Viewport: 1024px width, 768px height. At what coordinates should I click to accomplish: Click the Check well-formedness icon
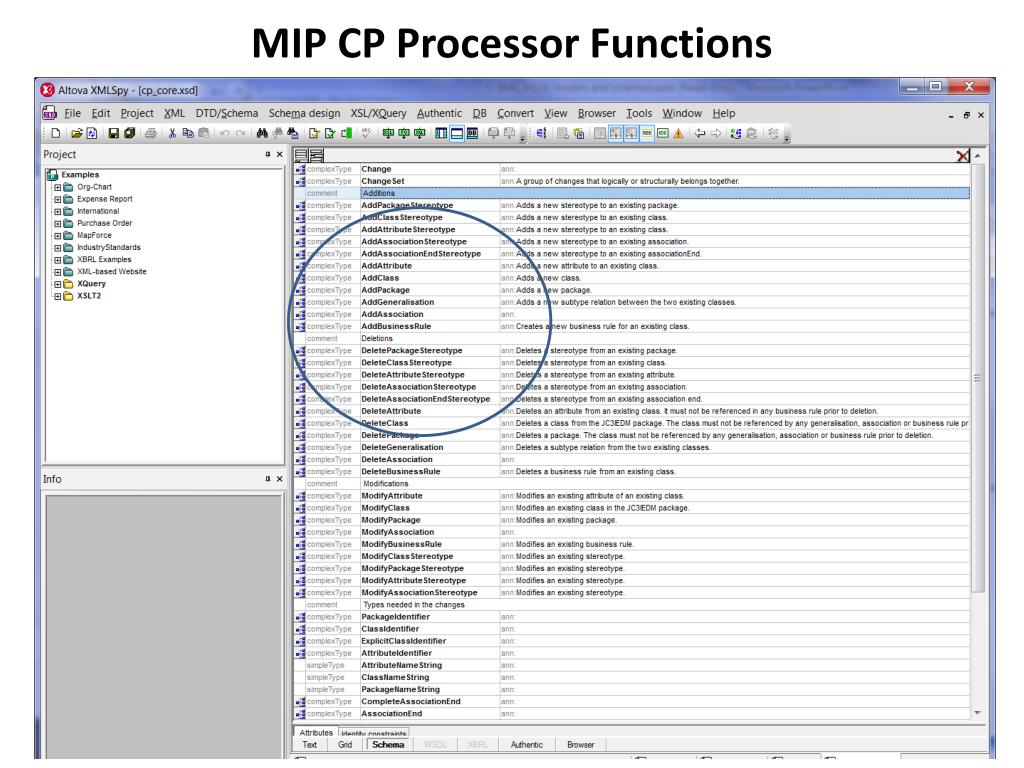(x=314, y=133)
